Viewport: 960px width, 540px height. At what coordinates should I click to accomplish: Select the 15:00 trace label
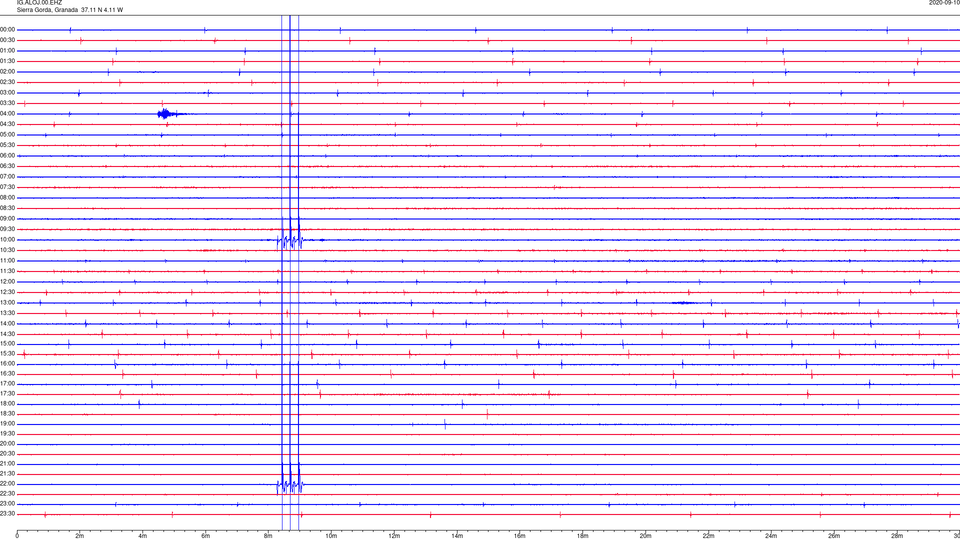tap(8, 344)
